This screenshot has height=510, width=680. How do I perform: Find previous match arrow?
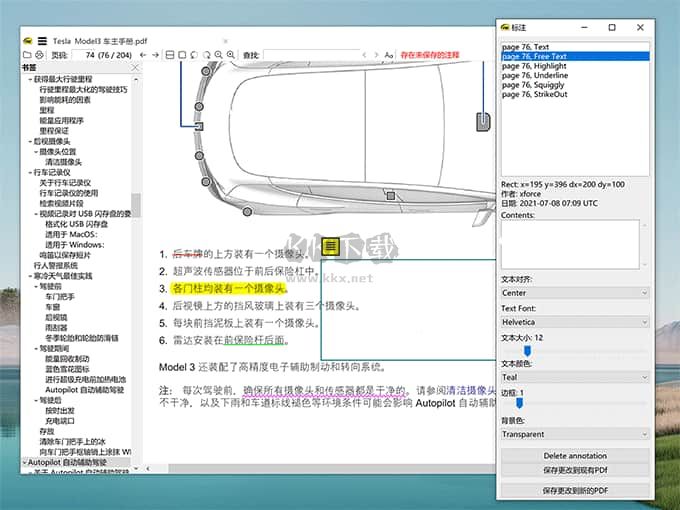tap(364, 55)
